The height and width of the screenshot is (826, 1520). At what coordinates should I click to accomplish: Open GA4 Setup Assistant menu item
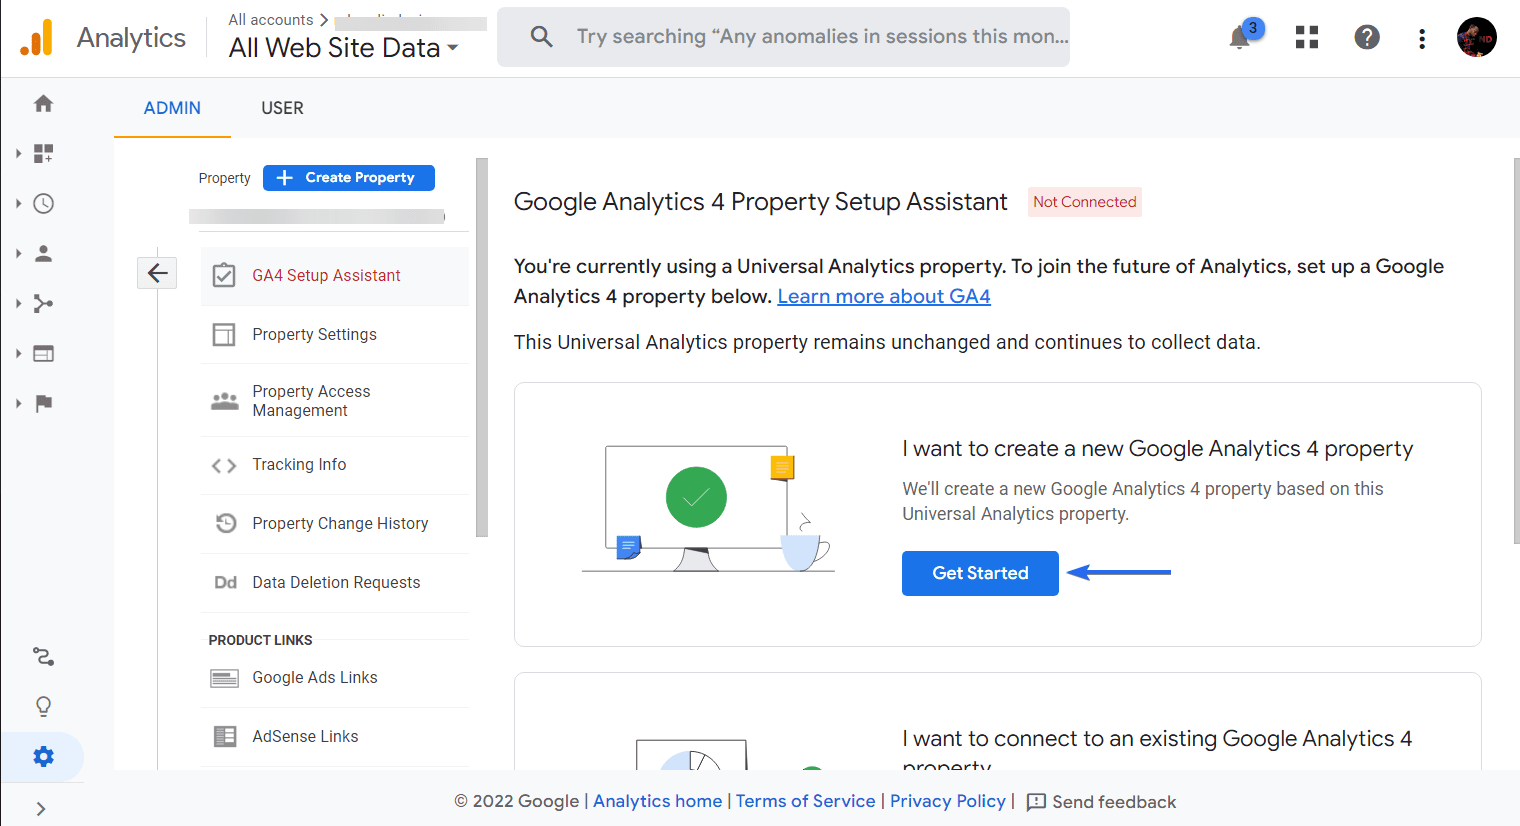(x=335, y=276)
